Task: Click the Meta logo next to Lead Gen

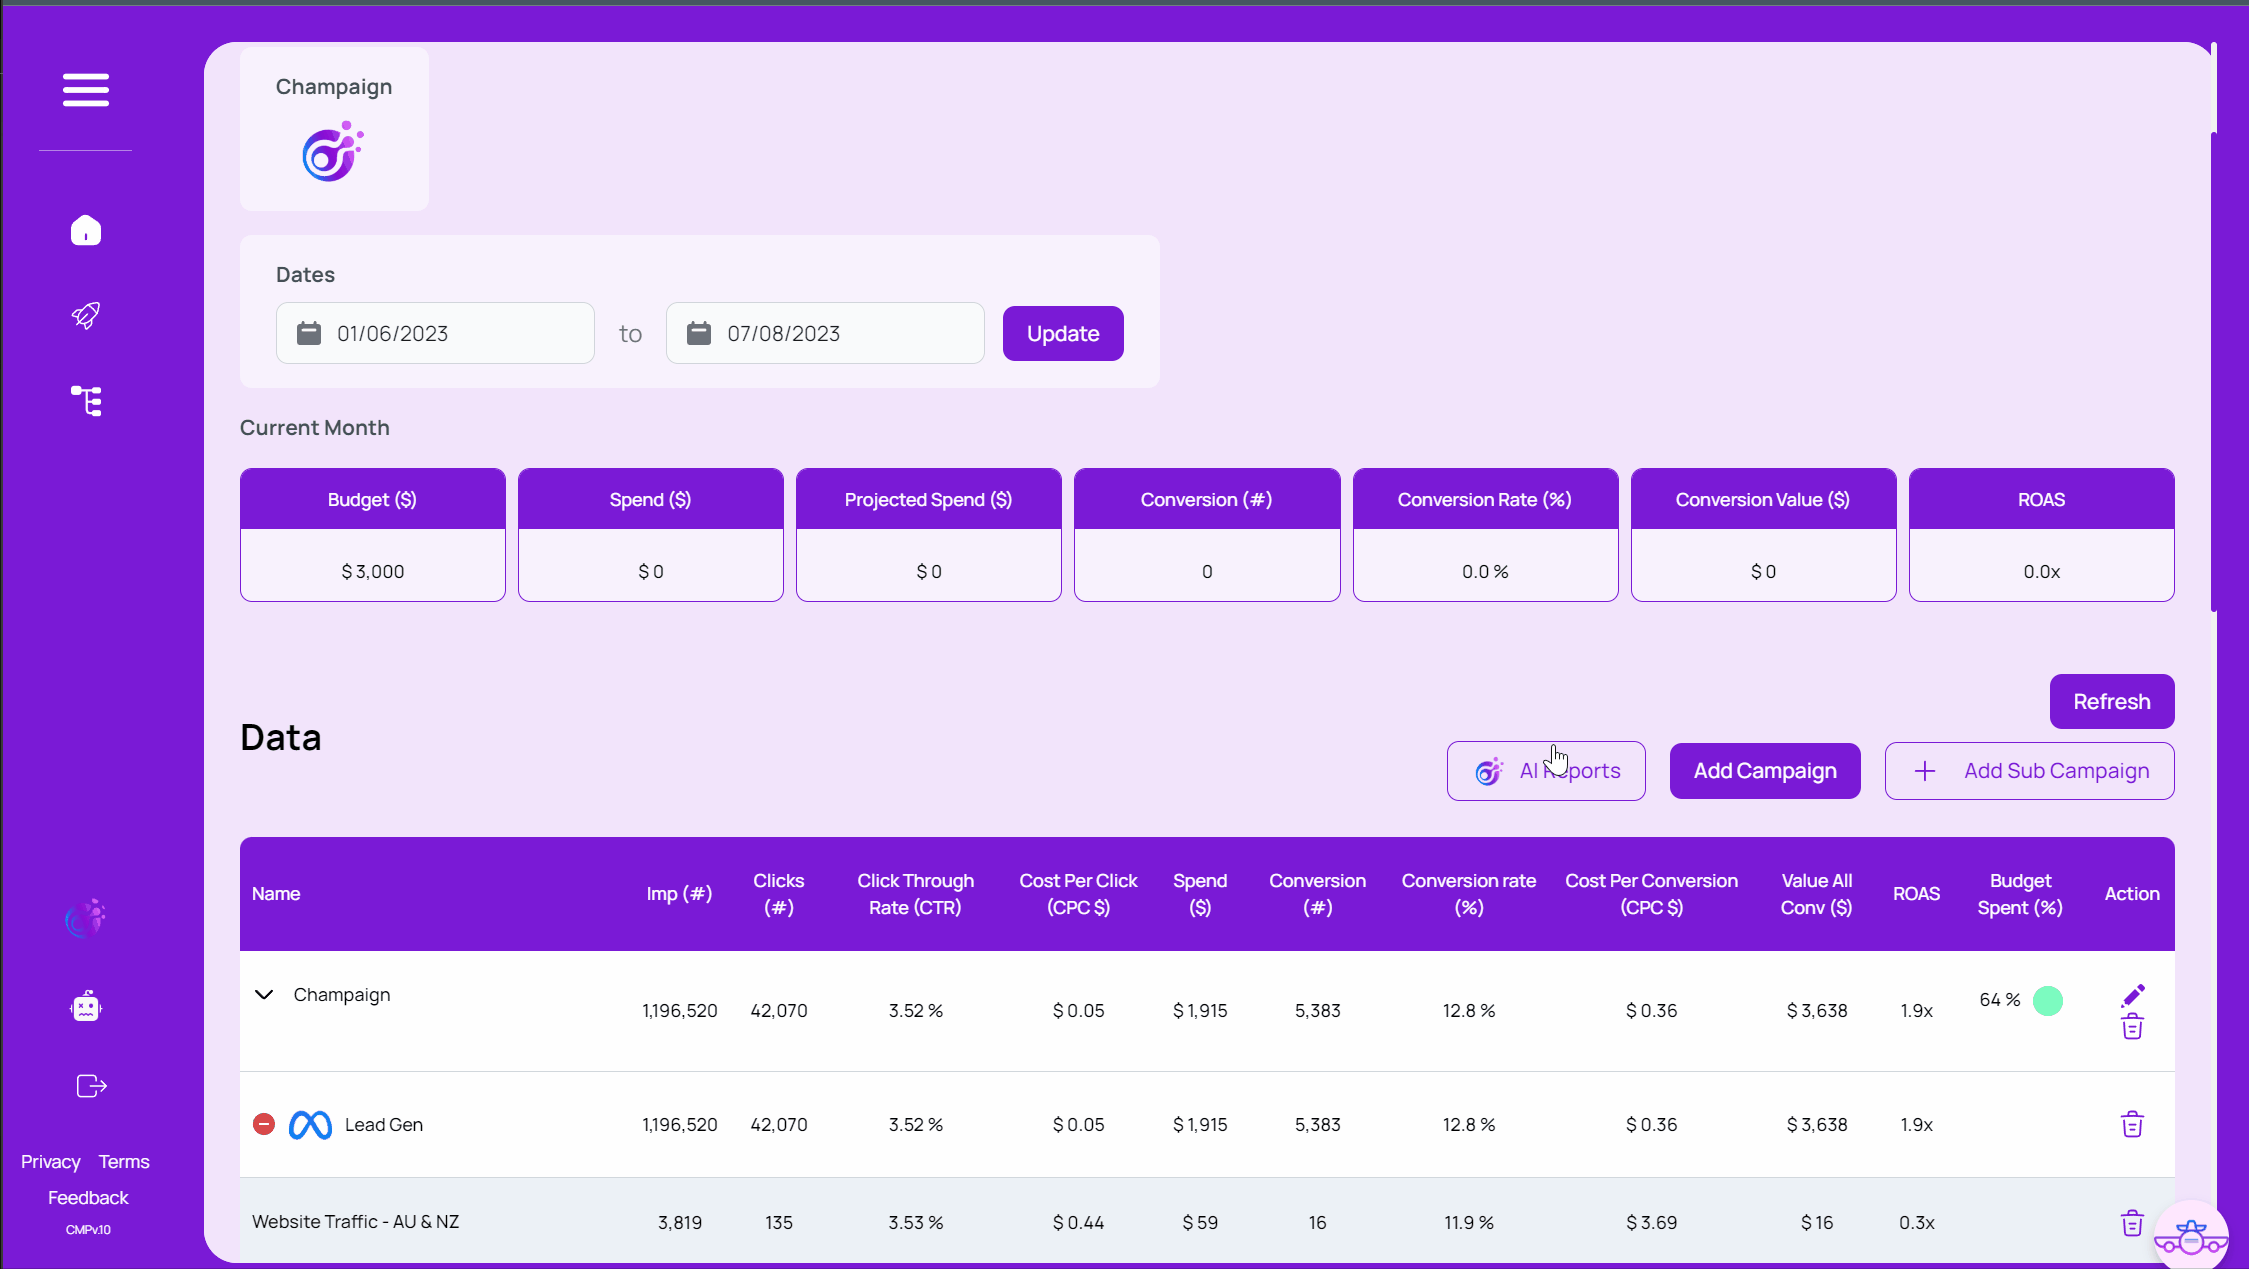Action: coord(310,1124)
